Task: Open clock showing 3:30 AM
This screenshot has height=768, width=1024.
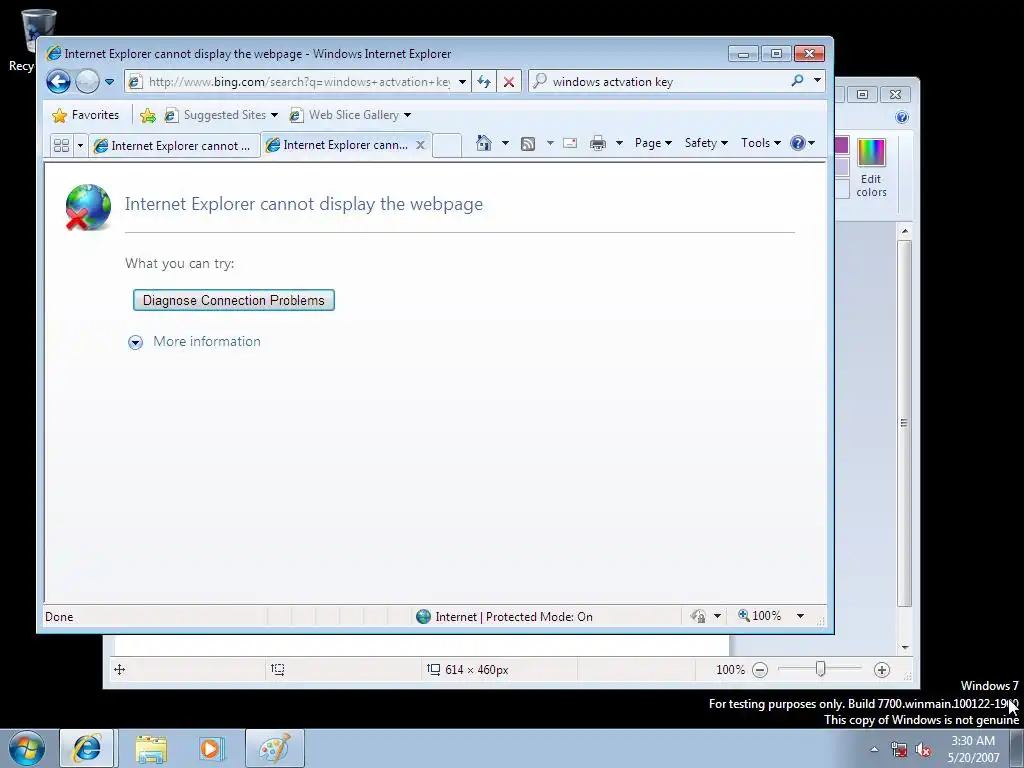Action: tap(973, 749)
